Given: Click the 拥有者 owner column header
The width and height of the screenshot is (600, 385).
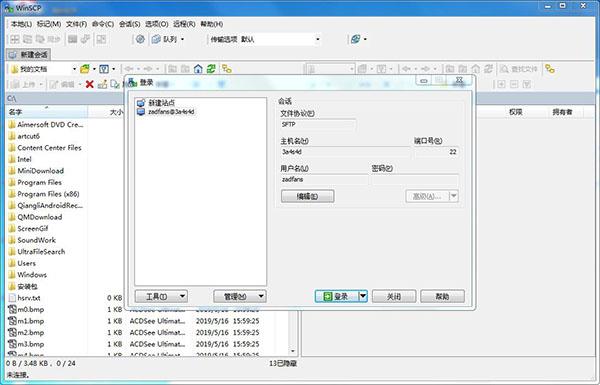Looking at the screenshot, I should pyautogui.click(x=562, y=112).
